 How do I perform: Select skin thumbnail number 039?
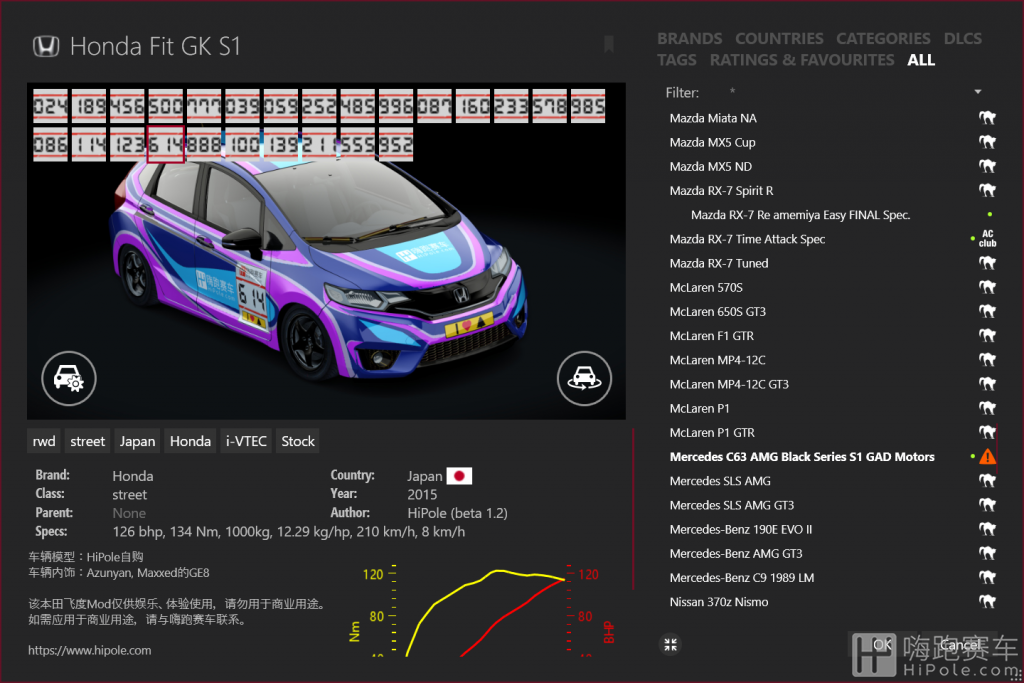(242, 106)
